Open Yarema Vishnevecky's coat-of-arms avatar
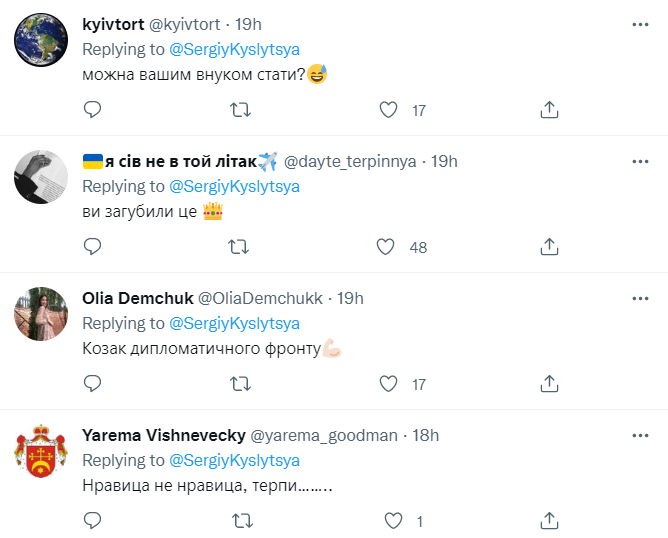668x538 pixels. pos(41,453)
